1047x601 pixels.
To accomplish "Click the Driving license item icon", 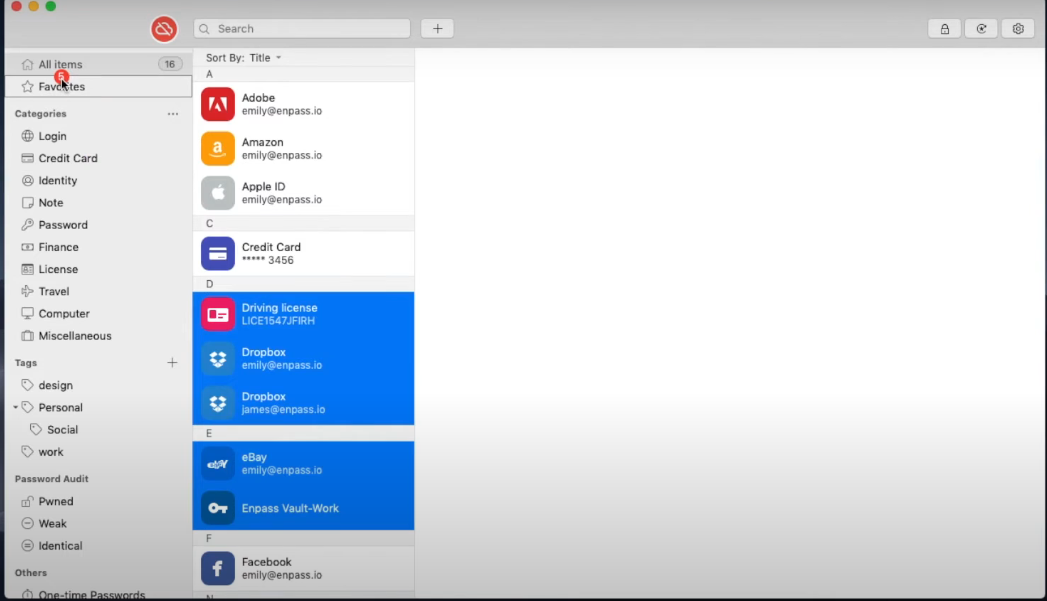I will pos(218,315).
